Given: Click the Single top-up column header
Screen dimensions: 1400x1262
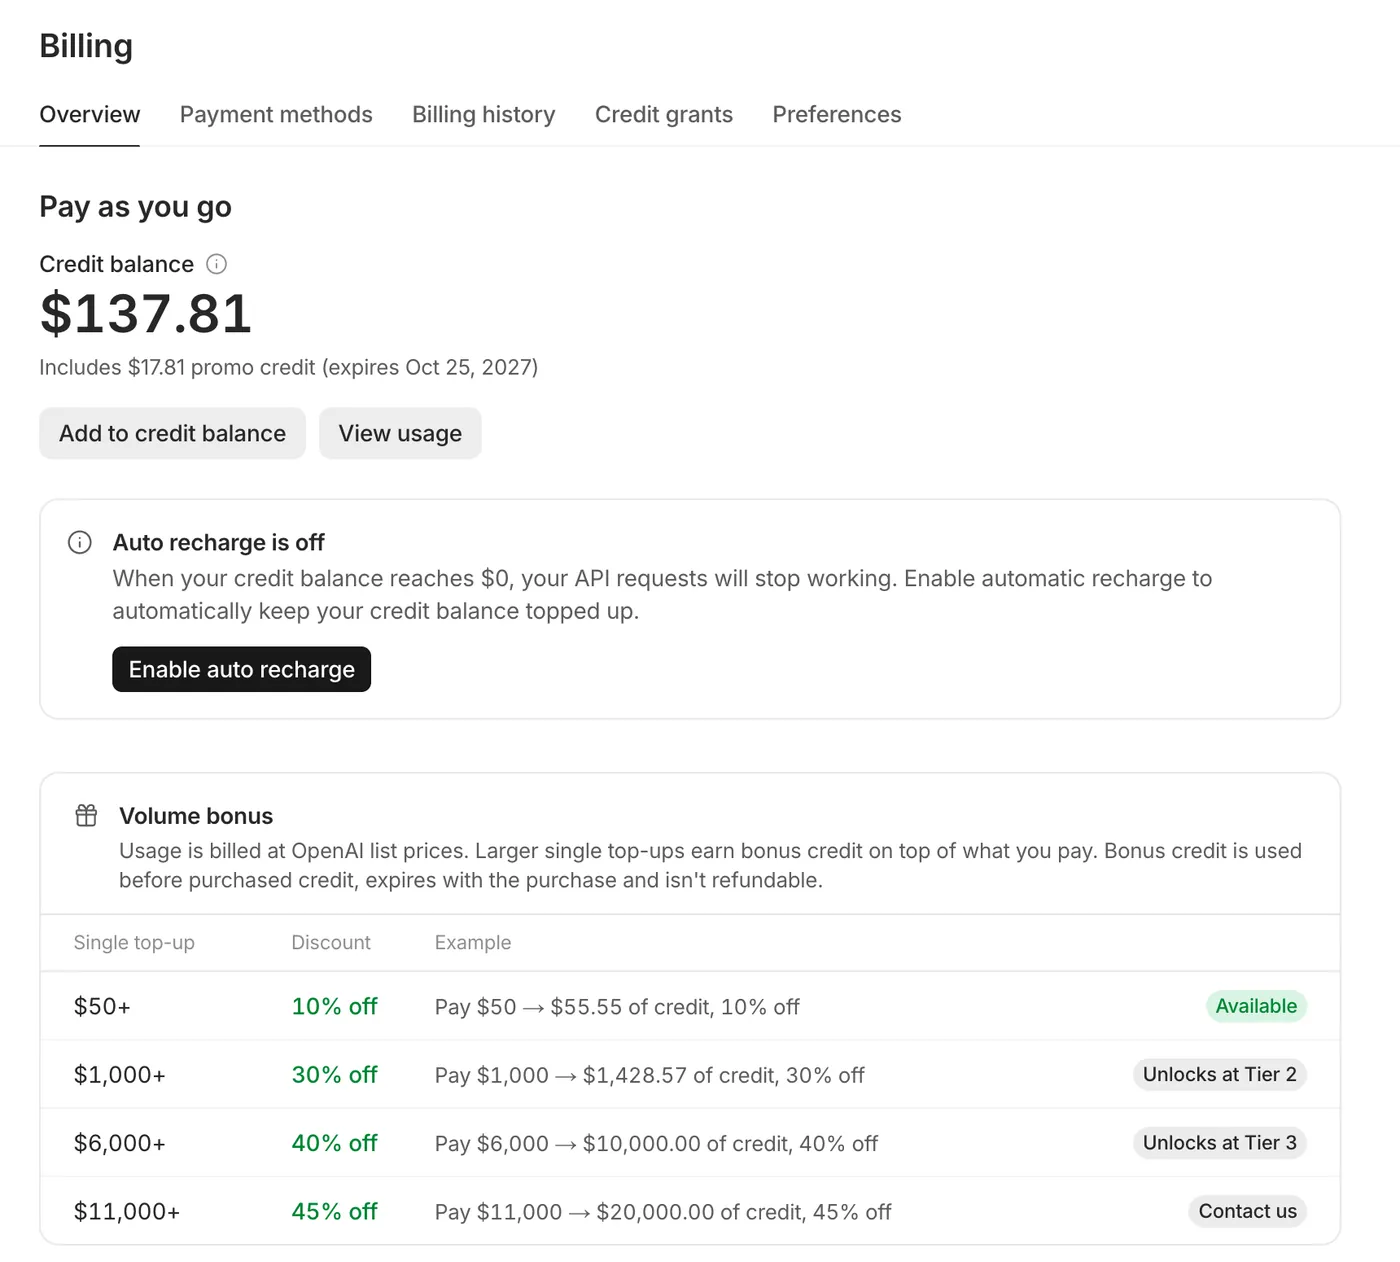Looking at the screenshot, I should [134, 942].
